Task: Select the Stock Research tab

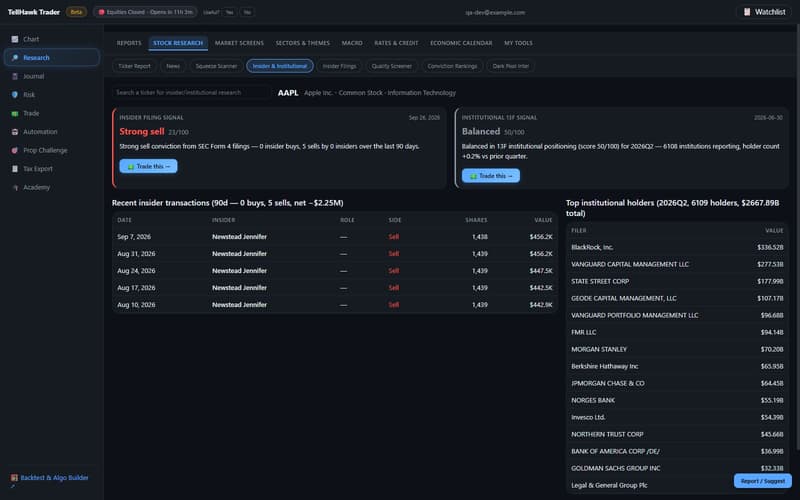Action: tap(178, 43)
